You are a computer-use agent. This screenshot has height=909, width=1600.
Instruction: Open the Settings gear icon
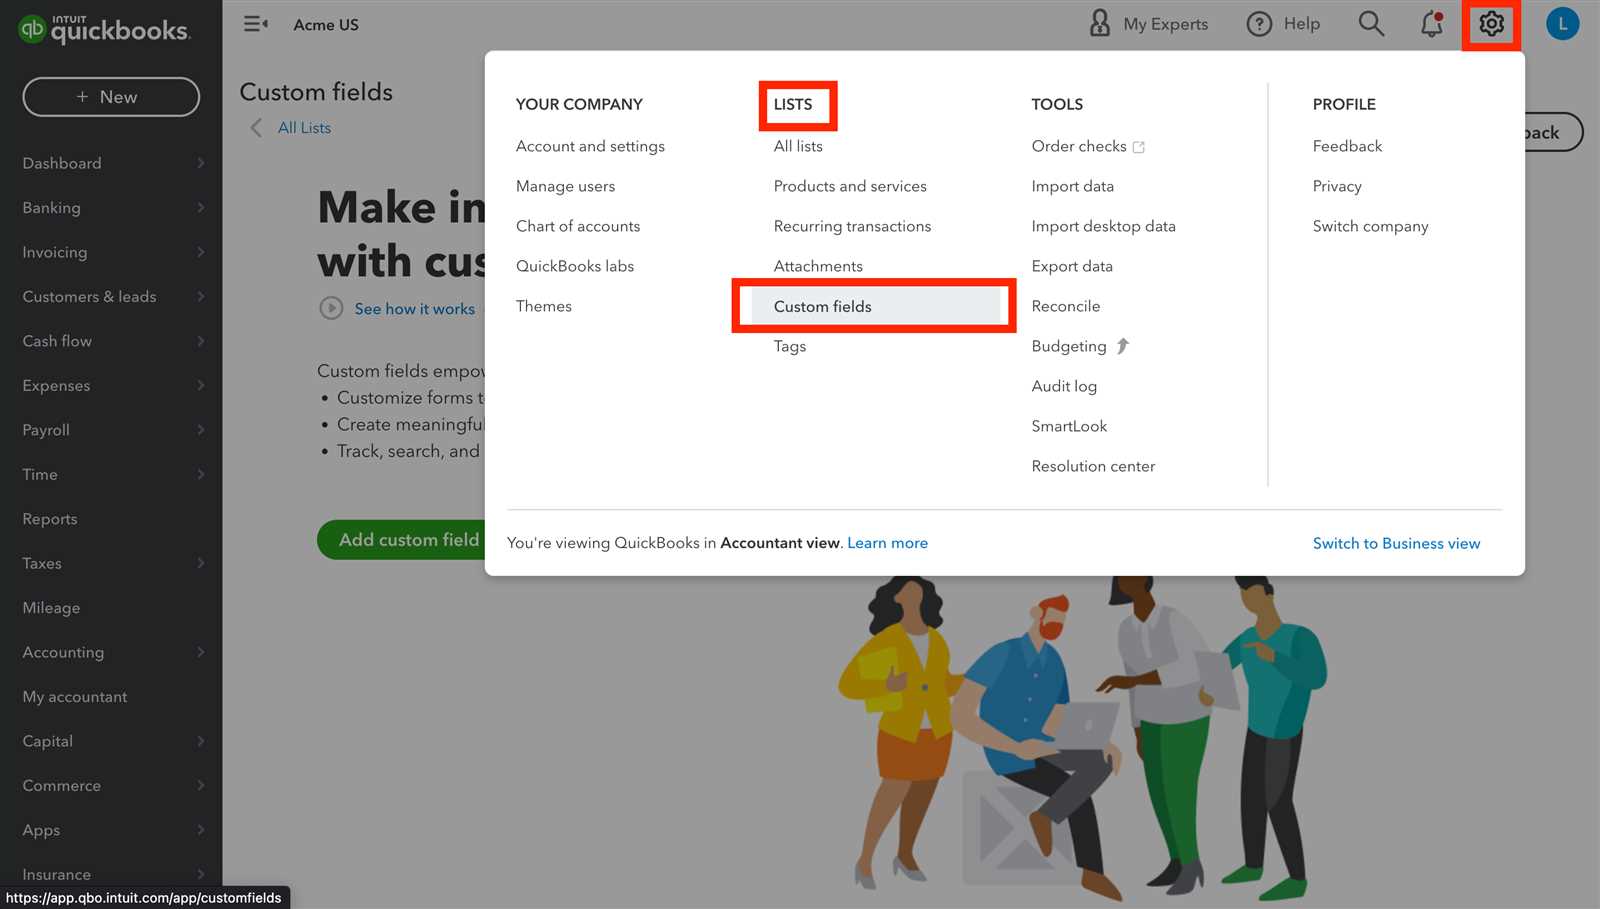(x=1491, y=24)
